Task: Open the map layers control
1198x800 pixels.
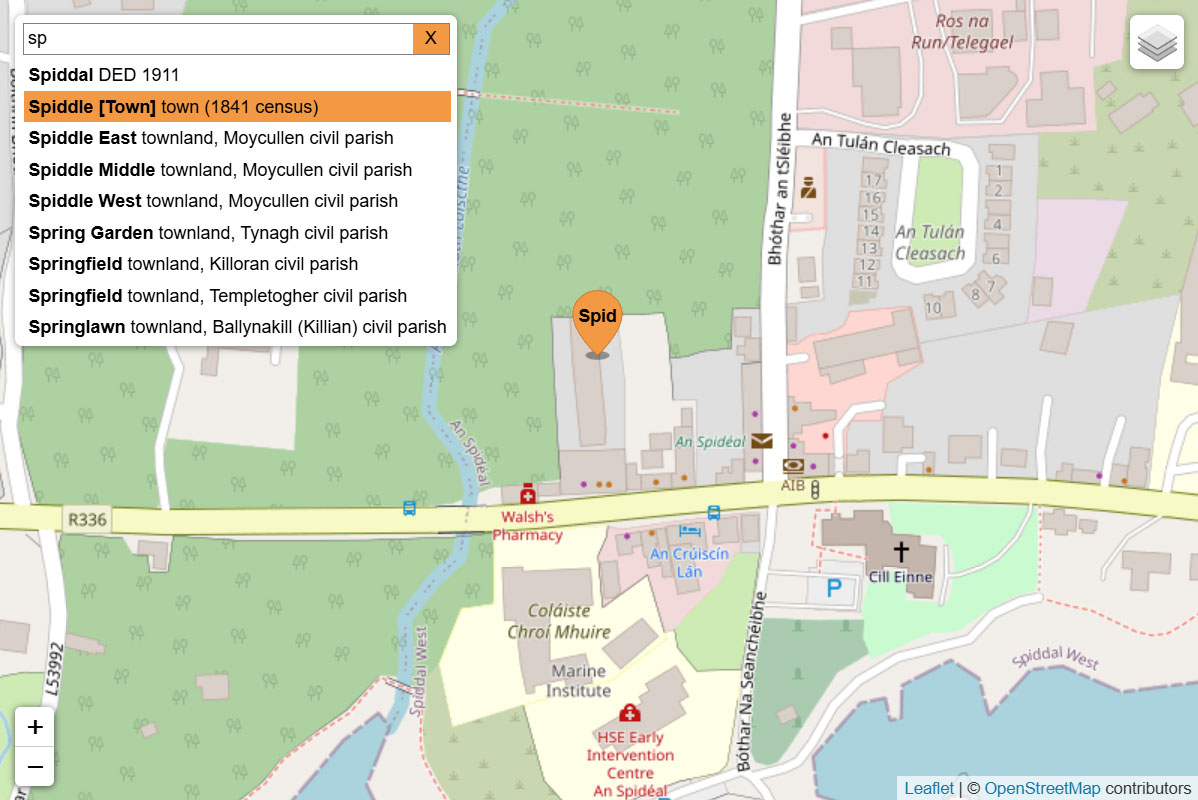Action: [1156, 43]
